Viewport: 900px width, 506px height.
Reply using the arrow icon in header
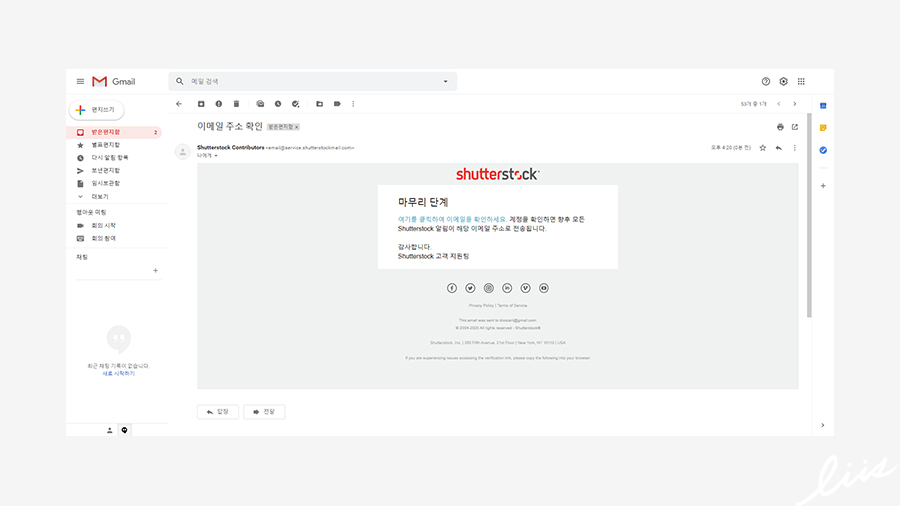779,148
